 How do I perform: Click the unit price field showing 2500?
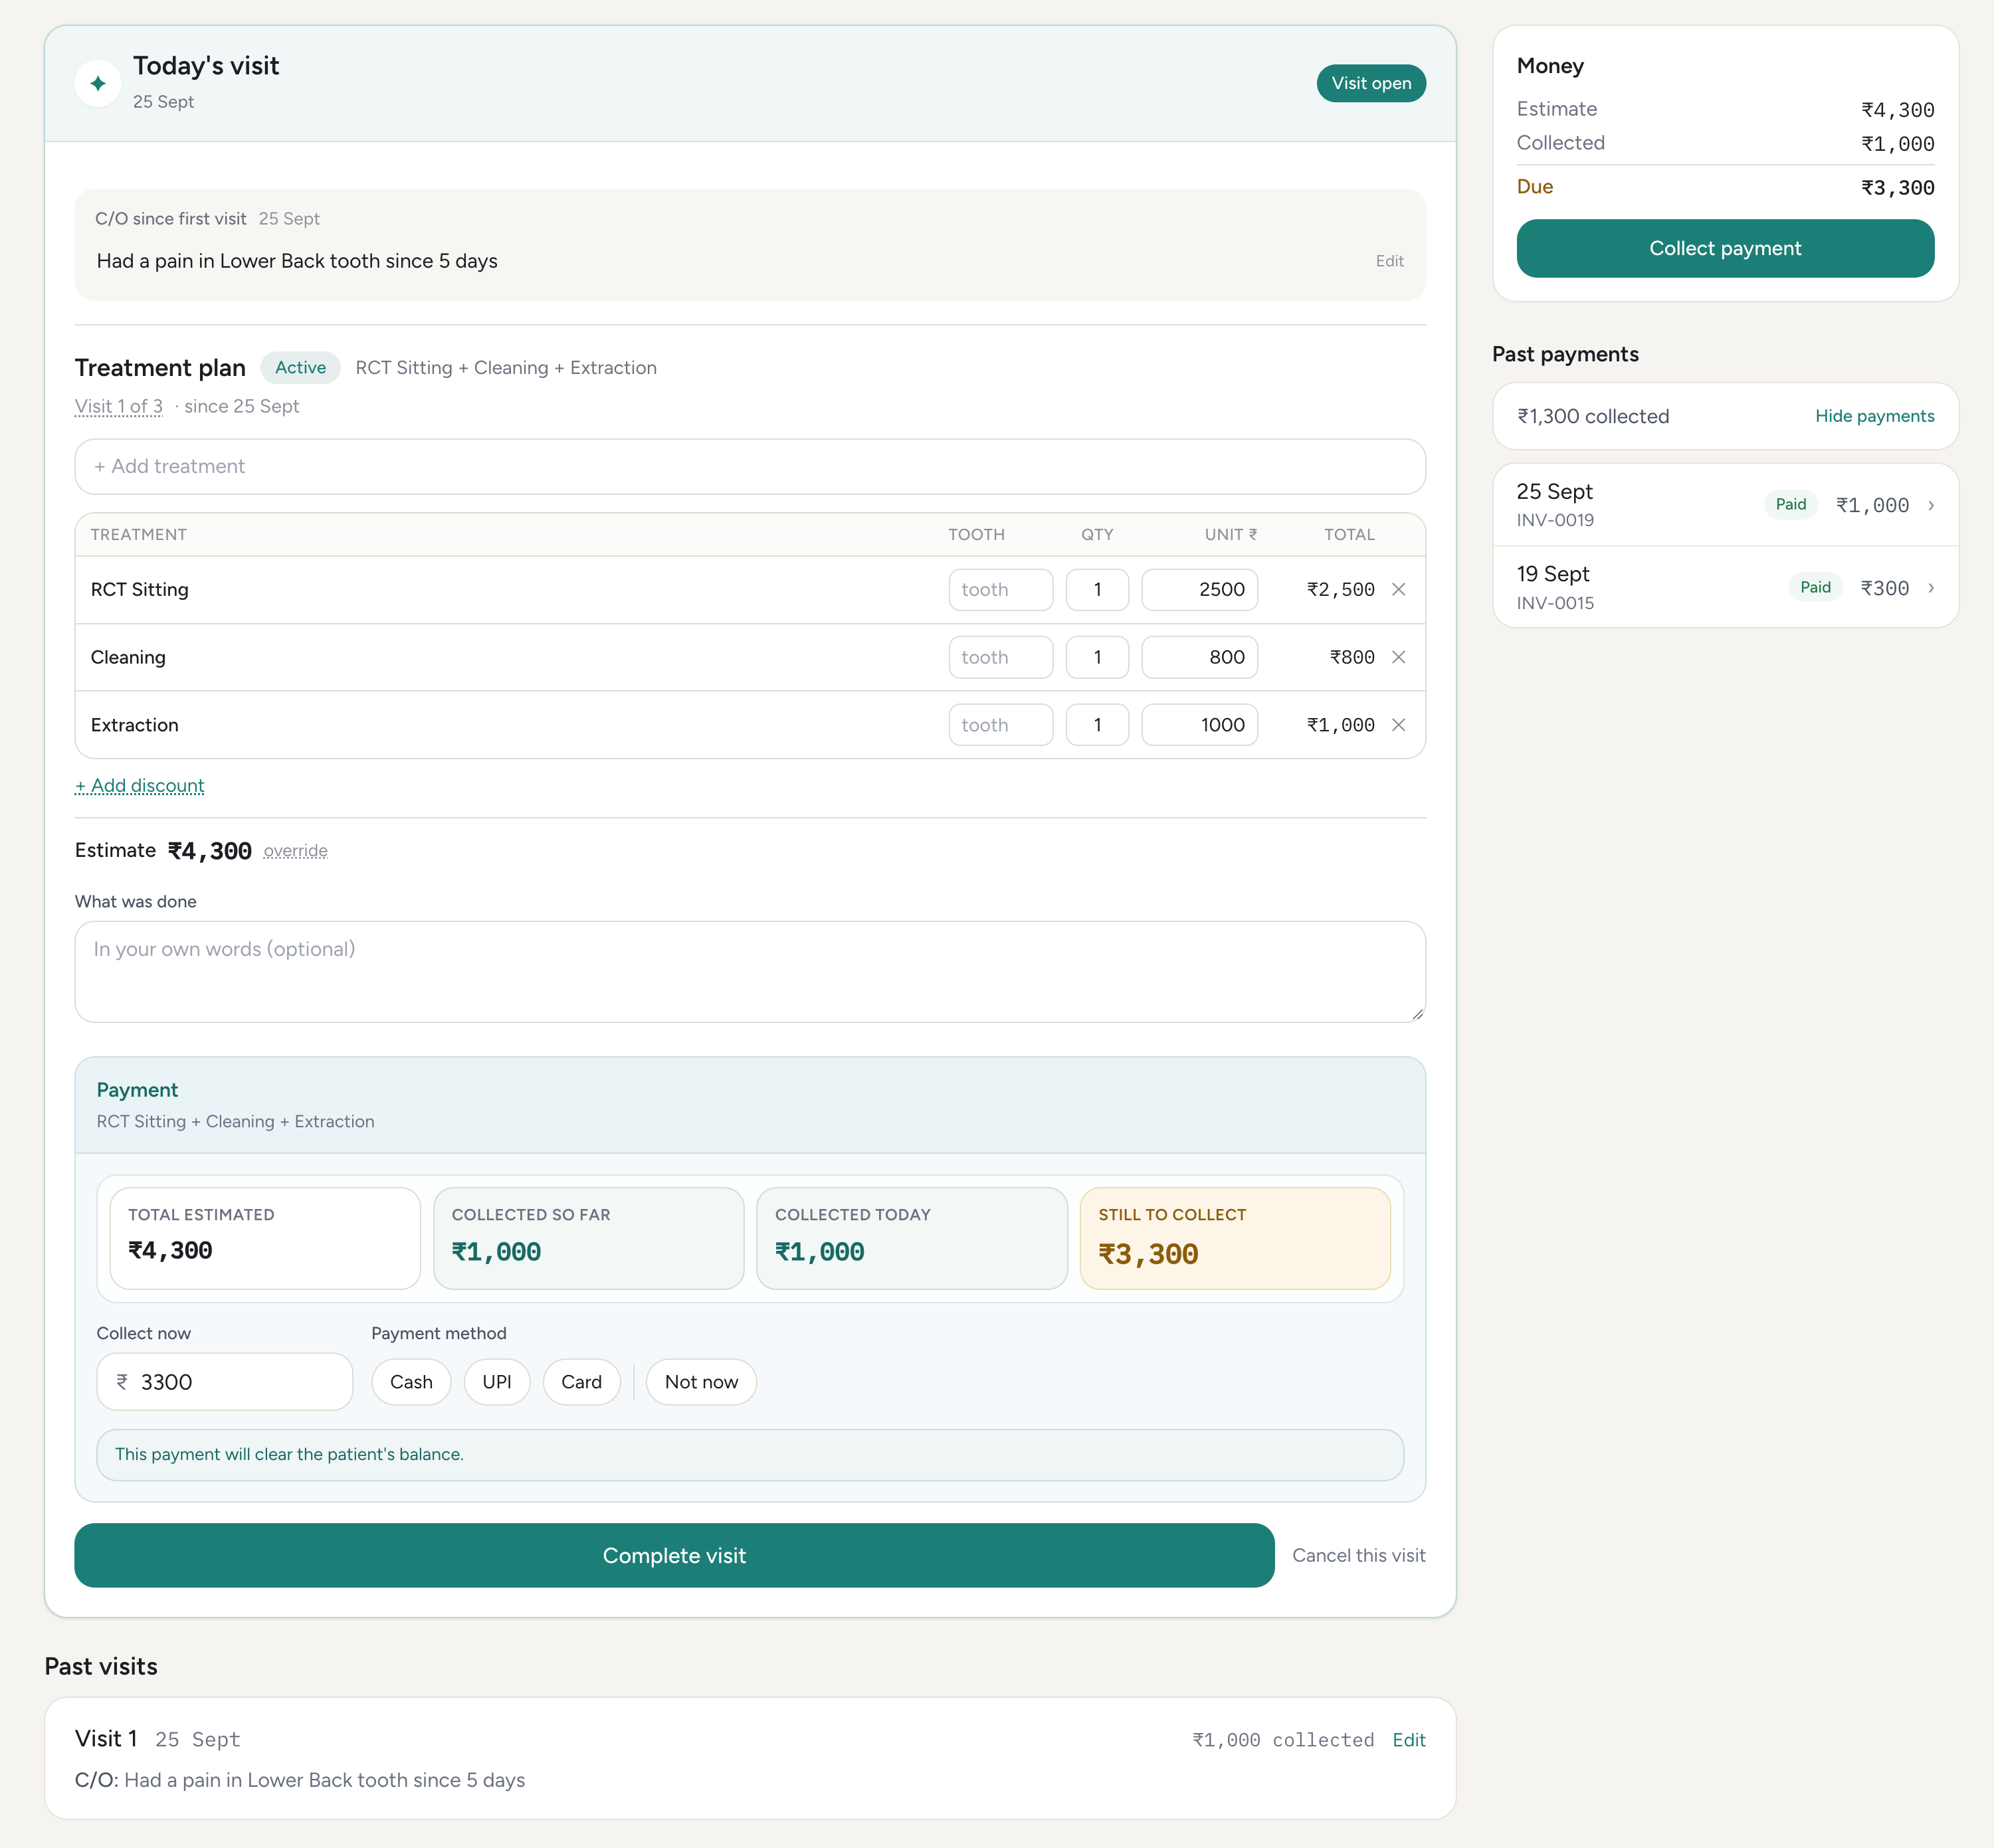pyautogui.click(x=1199, y=589)
